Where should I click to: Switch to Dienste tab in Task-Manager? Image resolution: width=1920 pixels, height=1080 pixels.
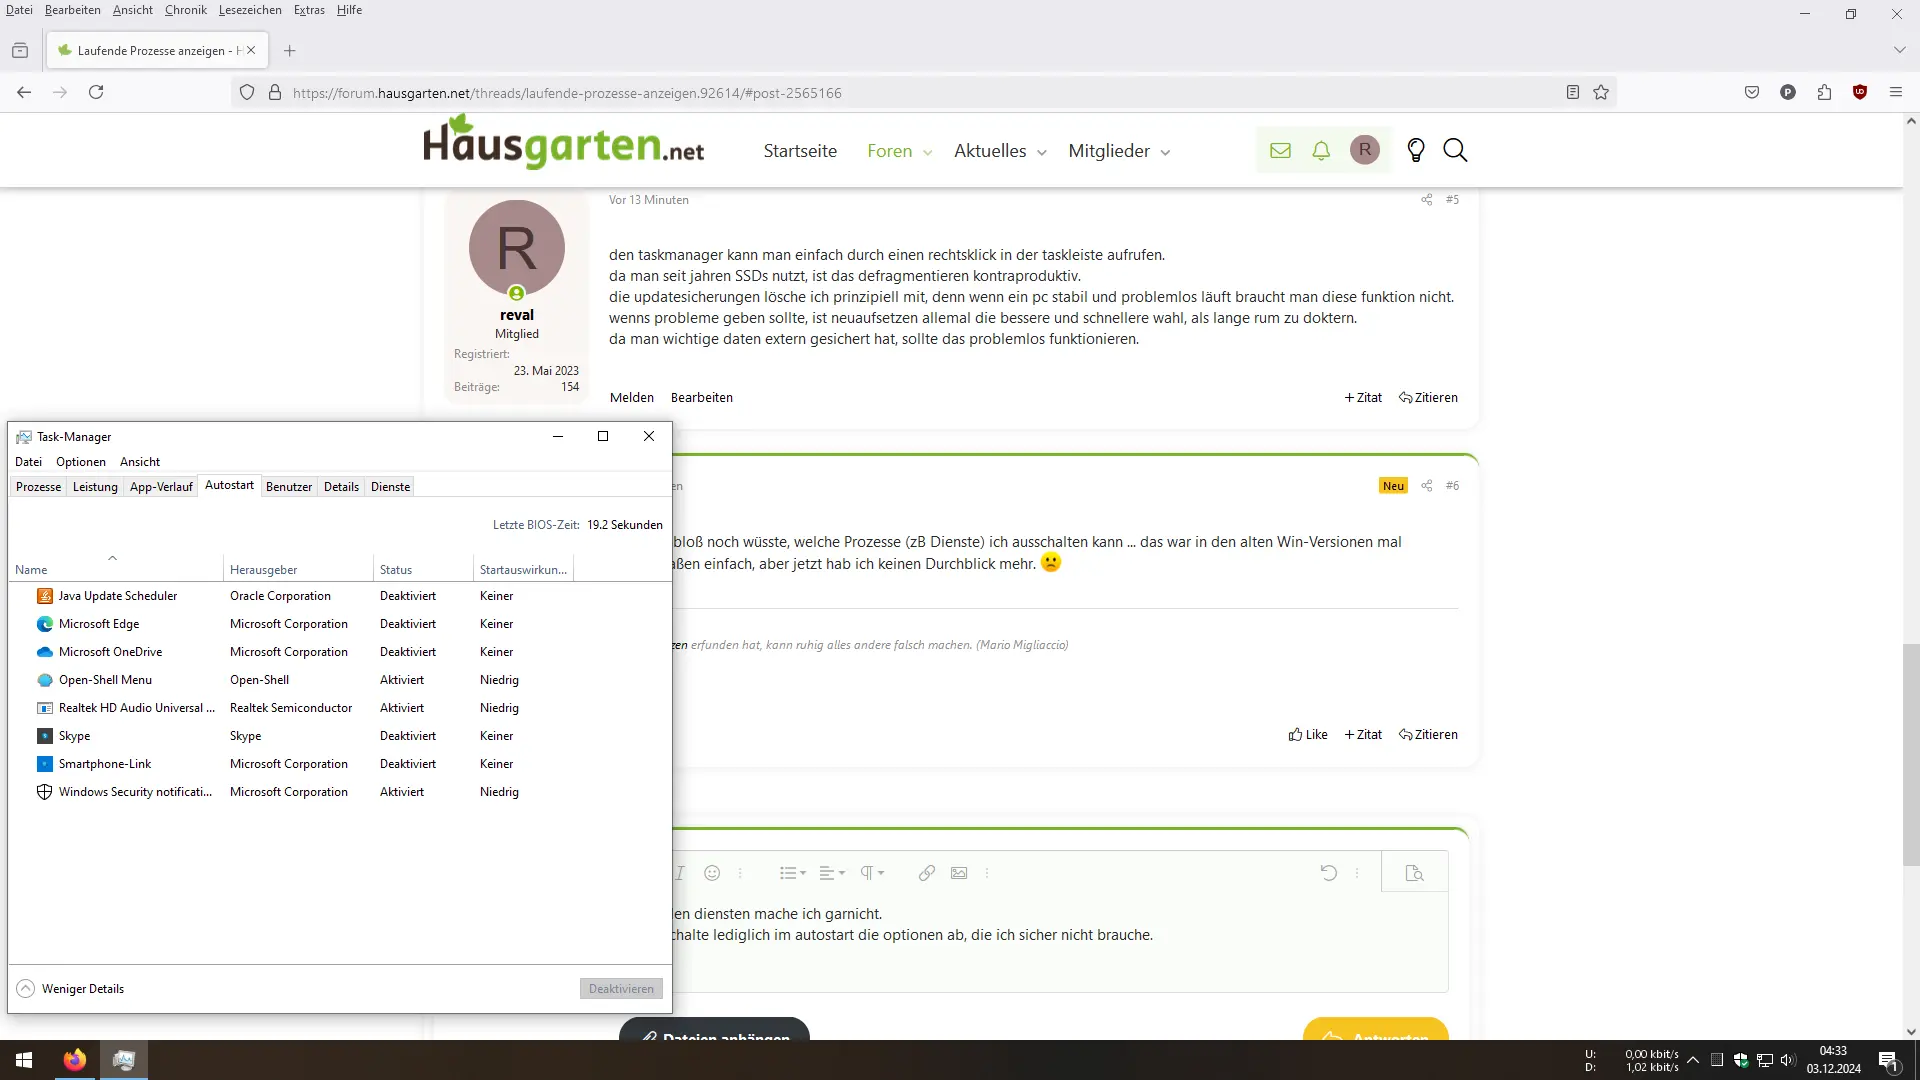pos(390,487)
